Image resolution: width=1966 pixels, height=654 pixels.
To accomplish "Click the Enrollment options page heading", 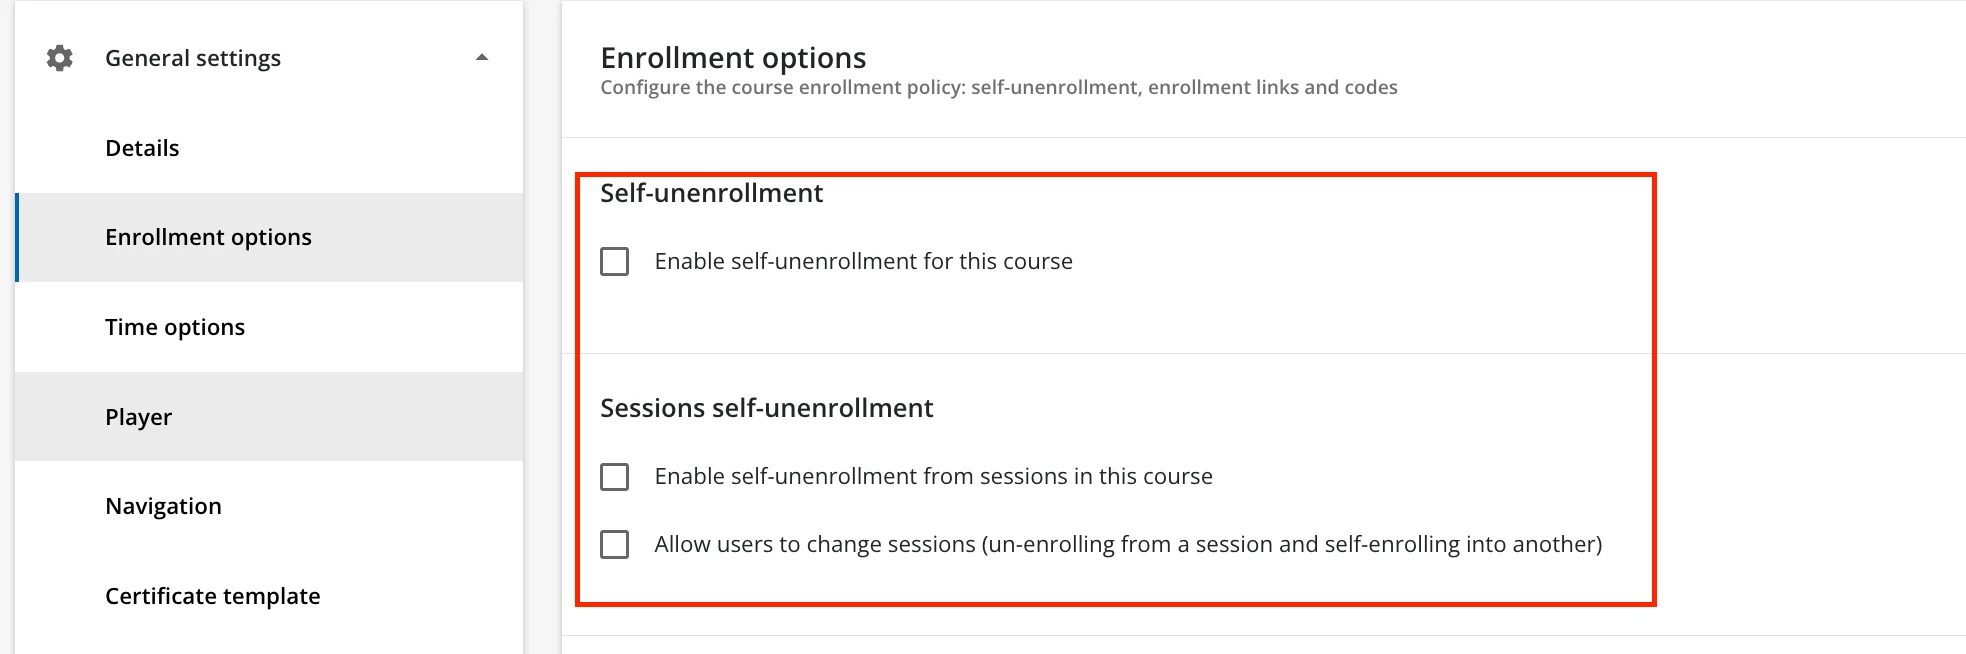I will [x=733, y=58].
